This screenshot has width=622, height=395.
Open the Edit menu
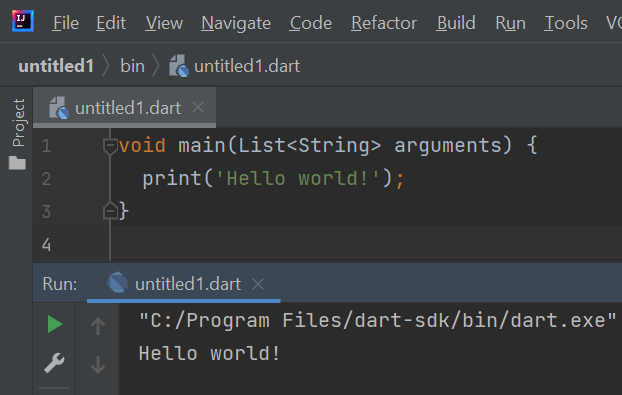(x=111, y=23)
